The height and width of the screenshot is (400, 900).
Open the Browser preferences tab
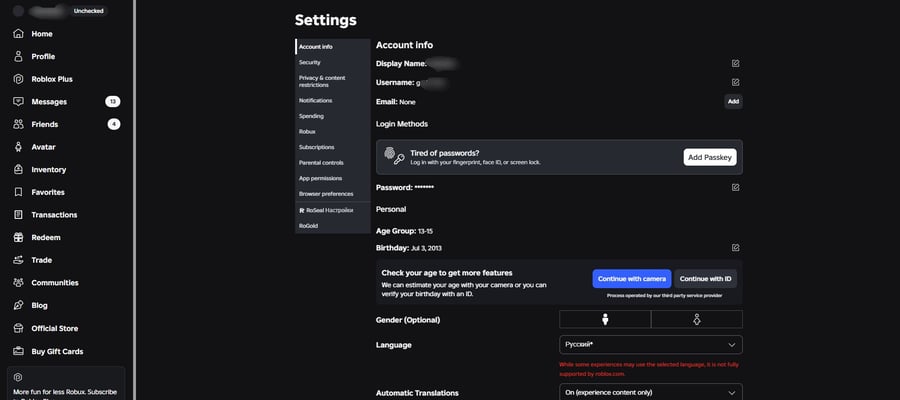click(333, 193)
